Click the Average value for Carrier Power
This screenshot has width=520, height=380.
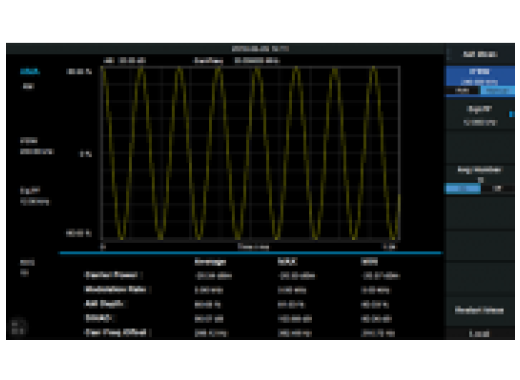213,276
